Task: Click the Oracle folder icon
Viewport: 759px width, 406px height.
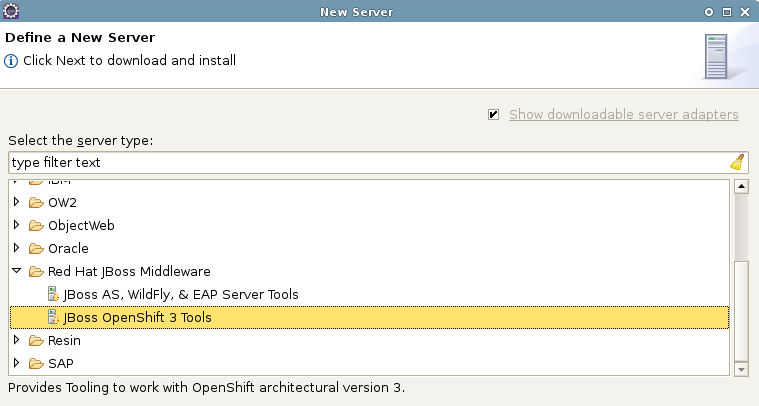Action: (x=36, y=248)
